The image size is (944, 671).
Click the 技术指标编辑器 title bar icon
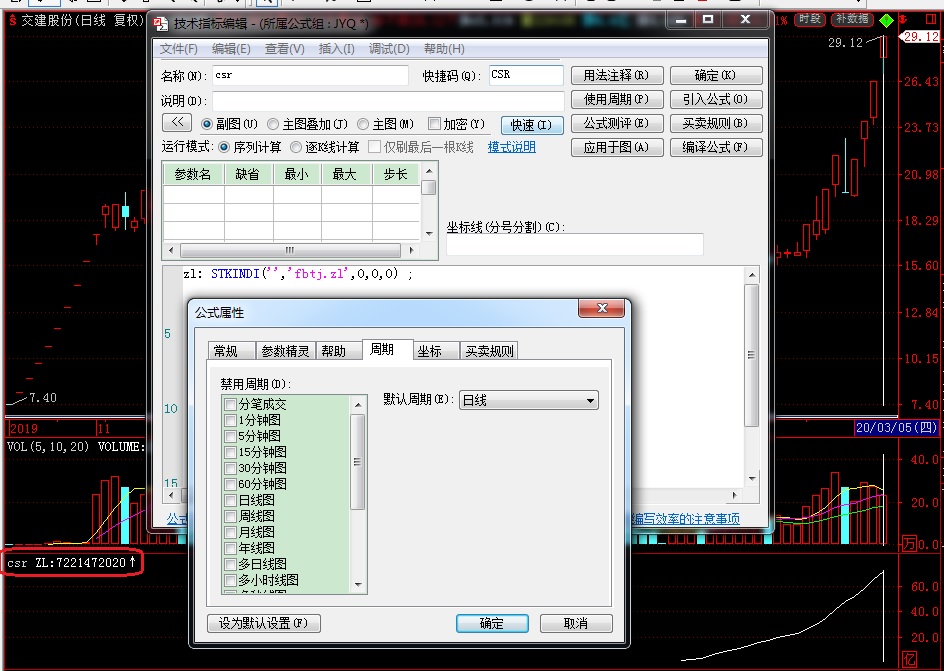[x=161, y=23]
